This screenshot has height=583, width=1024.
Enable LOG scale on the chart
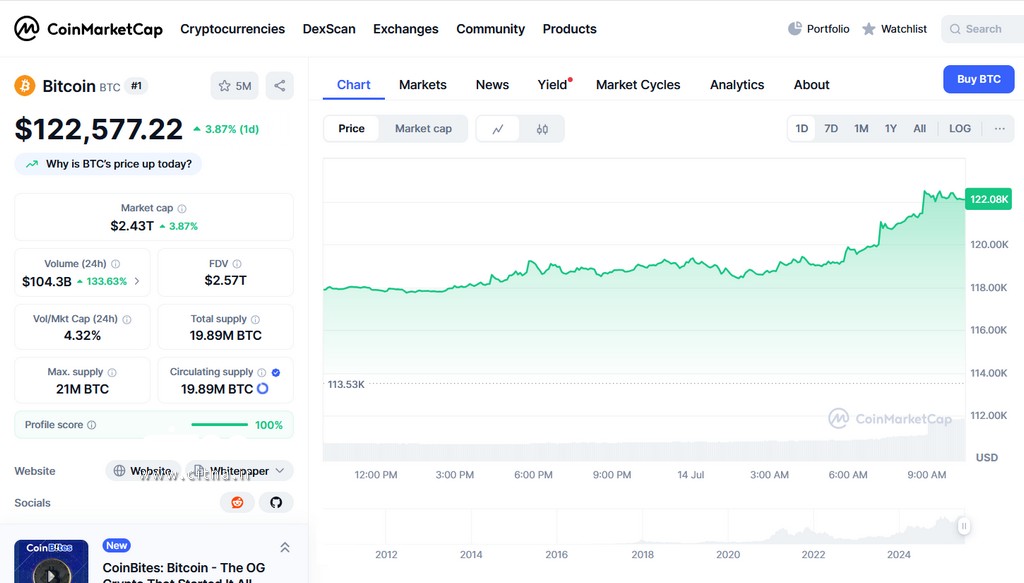click(959, 129)
